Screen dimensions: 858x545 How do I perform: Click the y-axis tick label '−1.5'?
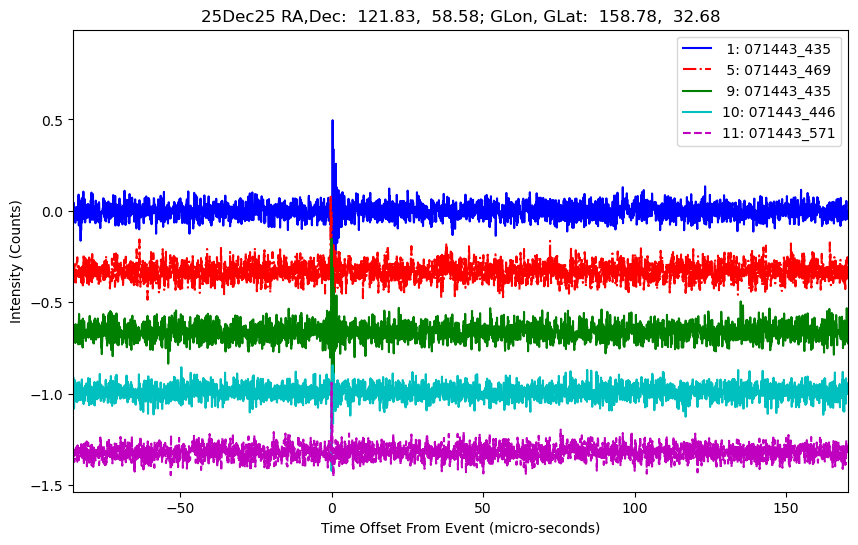pos(48,486)
